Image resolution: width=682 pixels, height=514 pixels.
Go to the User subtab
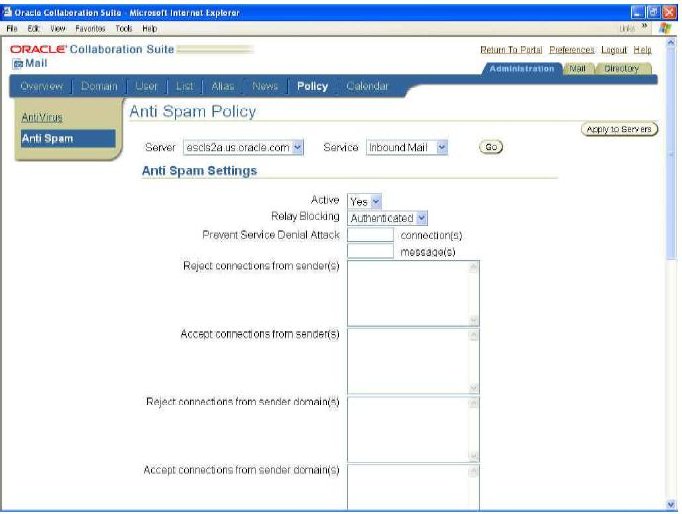(146, 86)
